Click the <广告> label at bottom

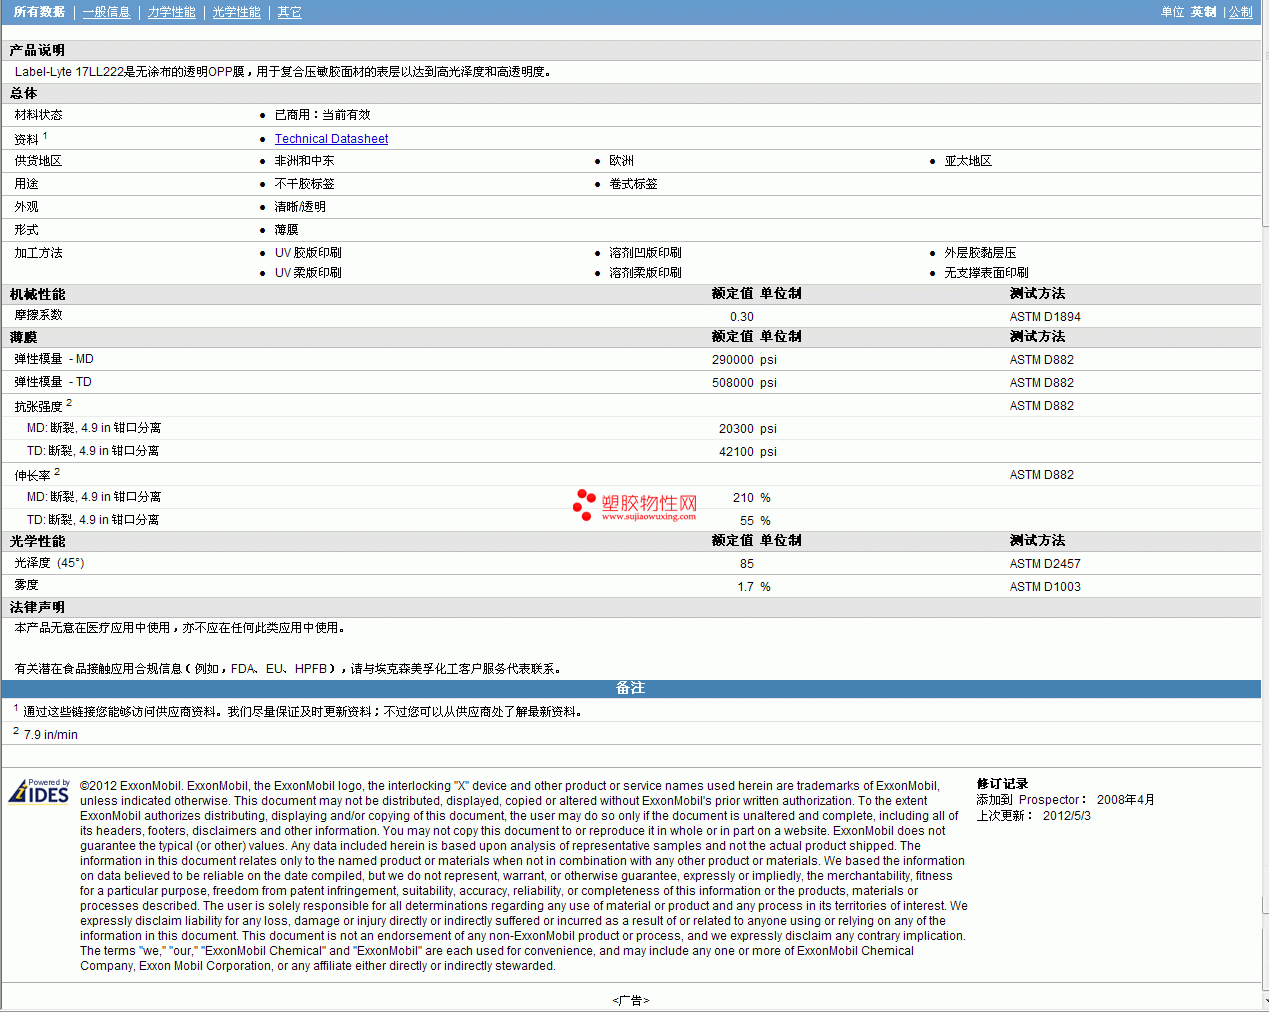coord(631,1000)
